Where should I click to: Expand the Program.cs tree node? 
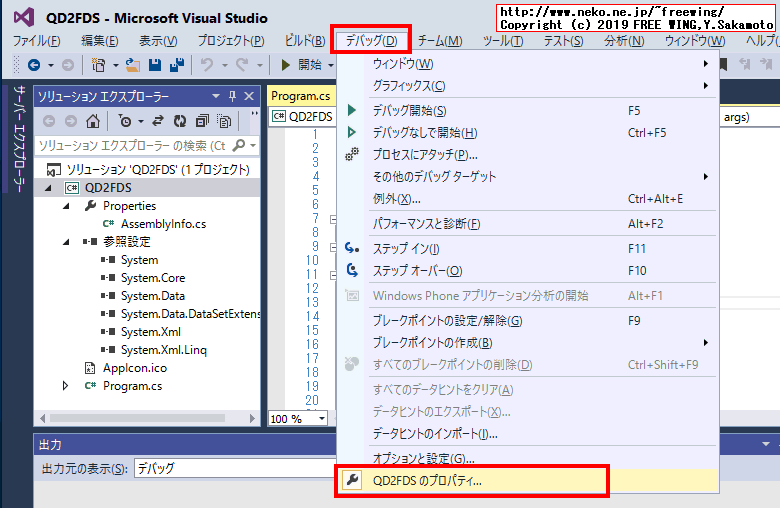67,386
